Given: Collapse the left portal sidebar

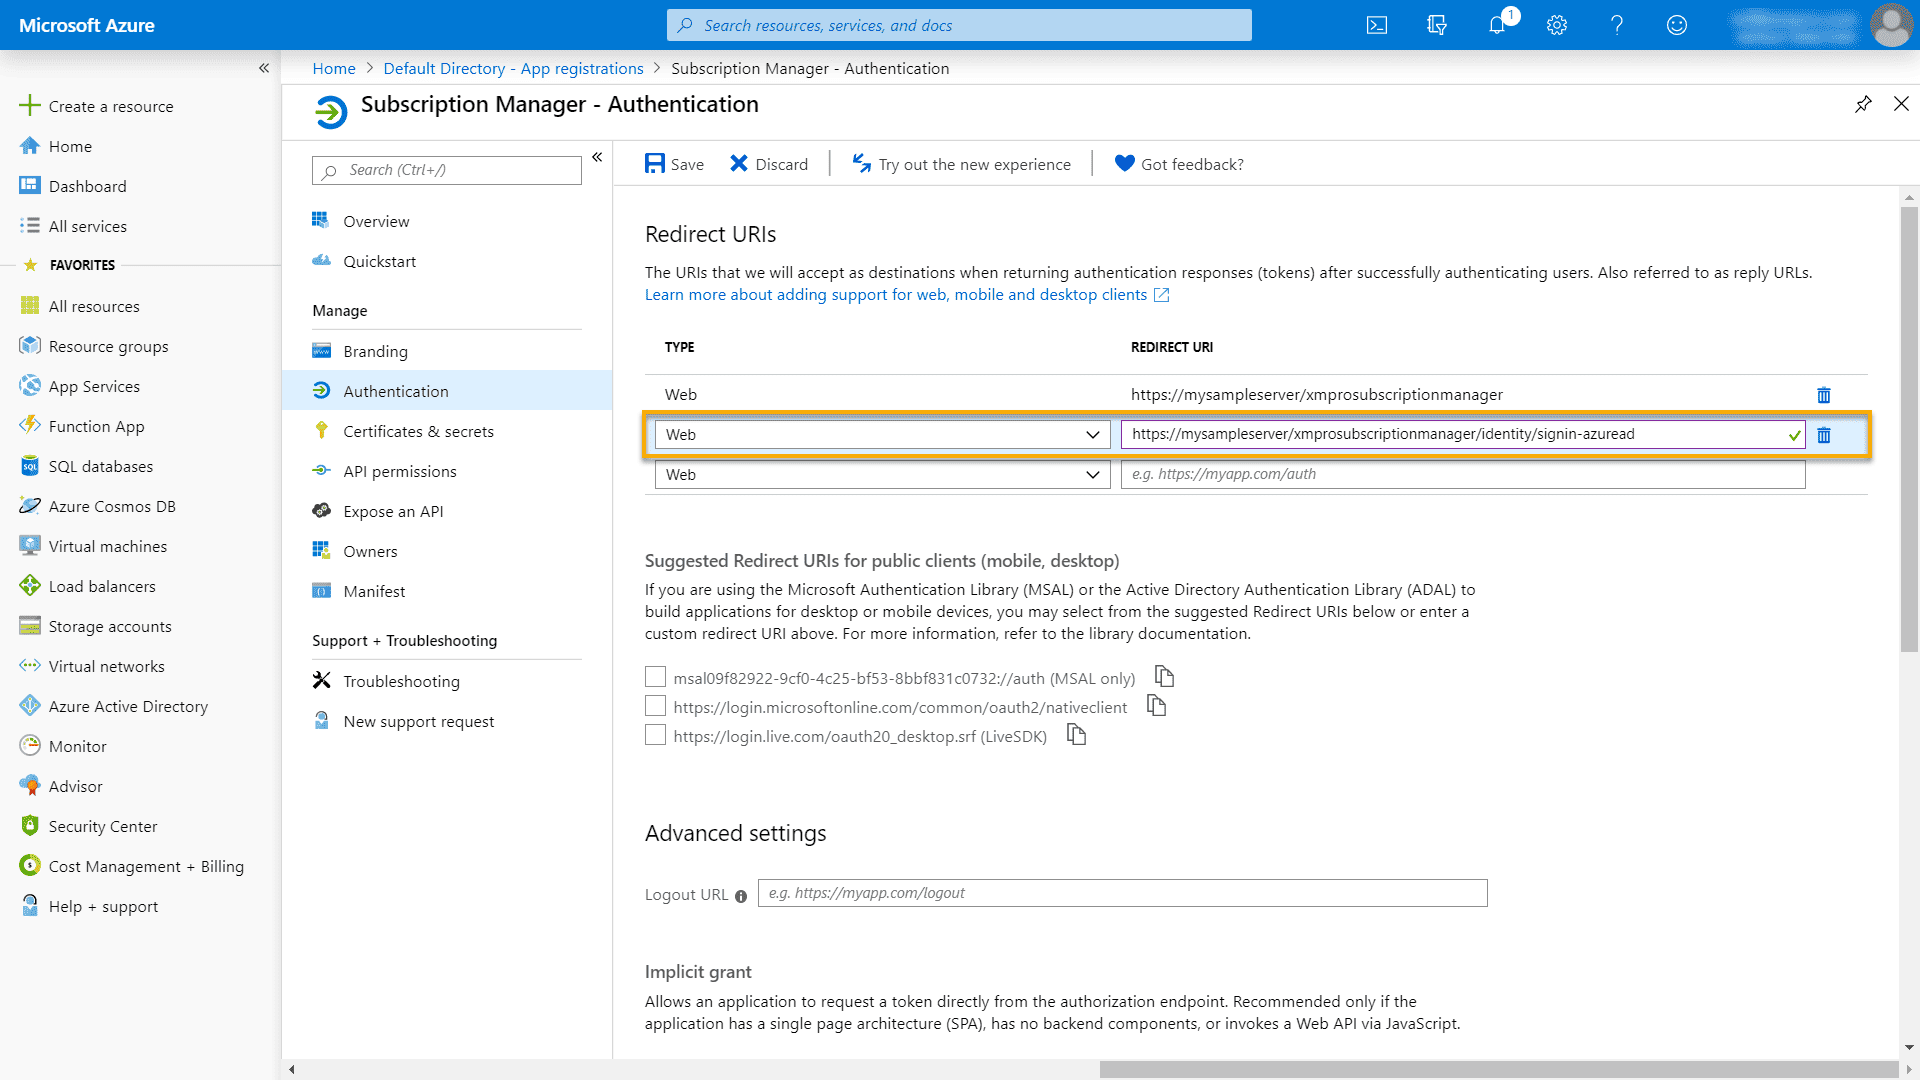Looking at the screenshot, I should point(264,68).
